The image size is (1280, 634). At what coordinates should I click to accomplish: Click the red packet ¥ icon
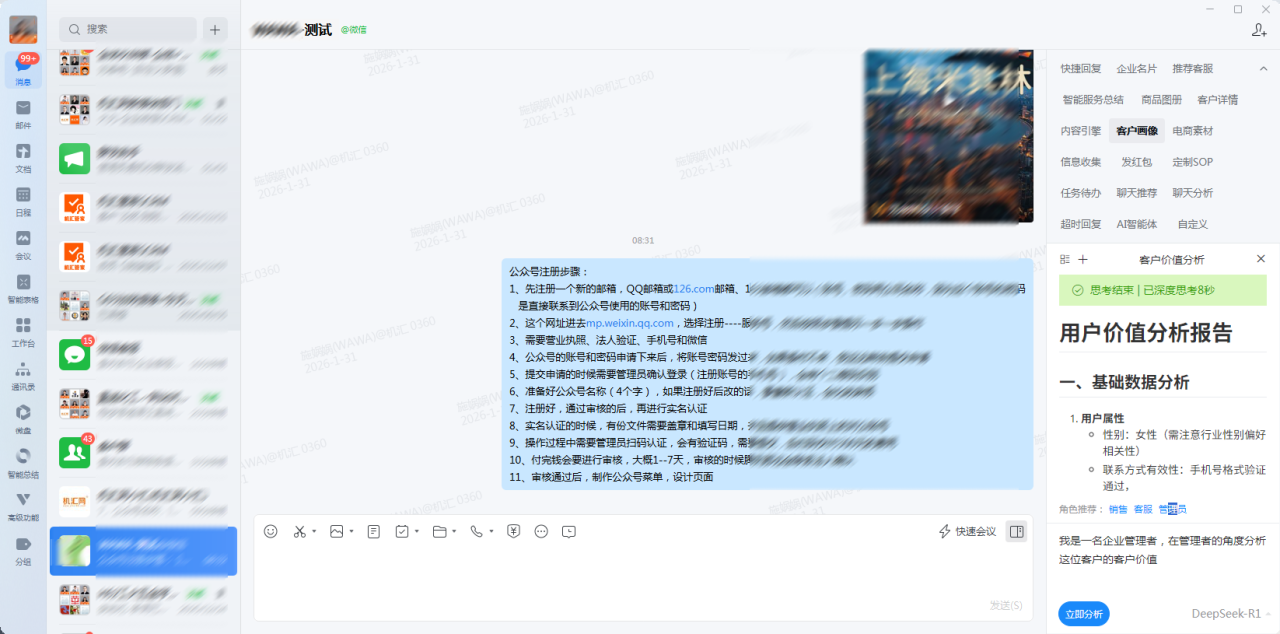click(x=513, y=531)
